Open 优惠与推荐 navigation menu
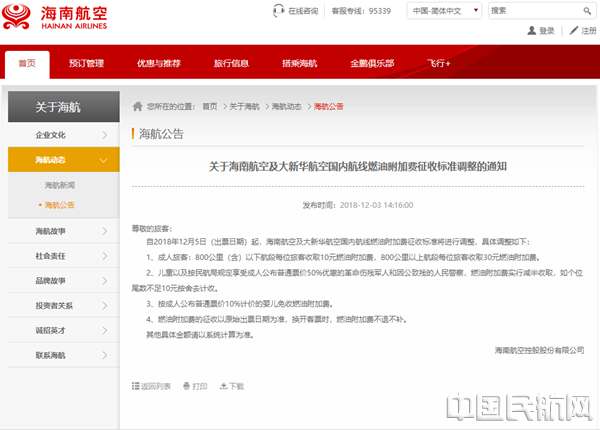The height and width of the screenshot is (430, 600). (x=159, y=64)
